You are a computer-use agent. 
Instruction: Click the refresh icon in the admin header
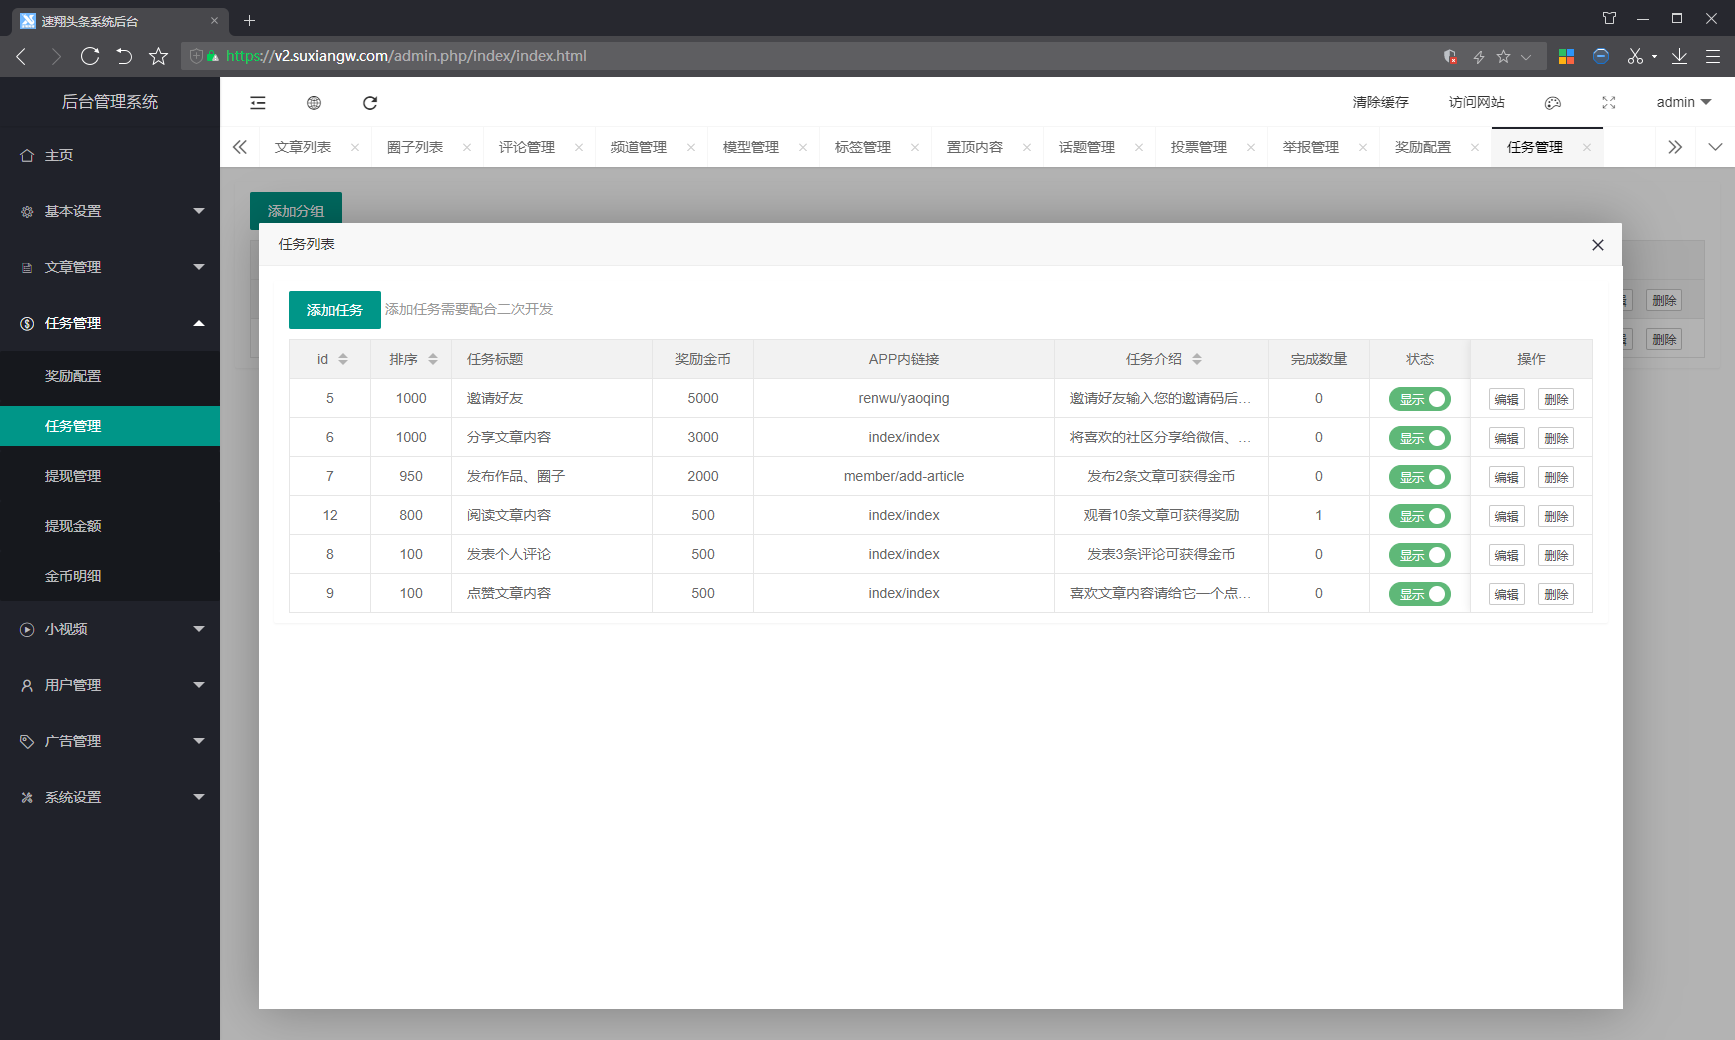(x=370, y=103)
